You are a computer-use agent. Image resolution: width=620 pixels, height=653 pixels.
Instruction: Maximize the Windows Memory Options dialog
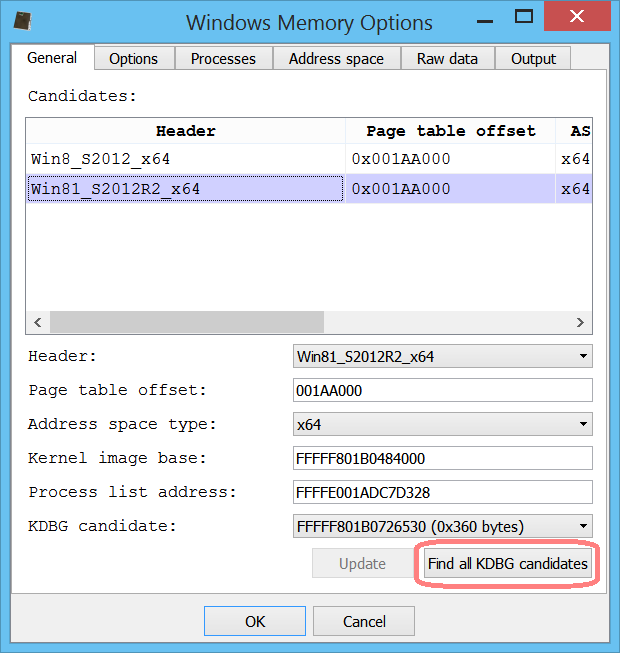524,17
